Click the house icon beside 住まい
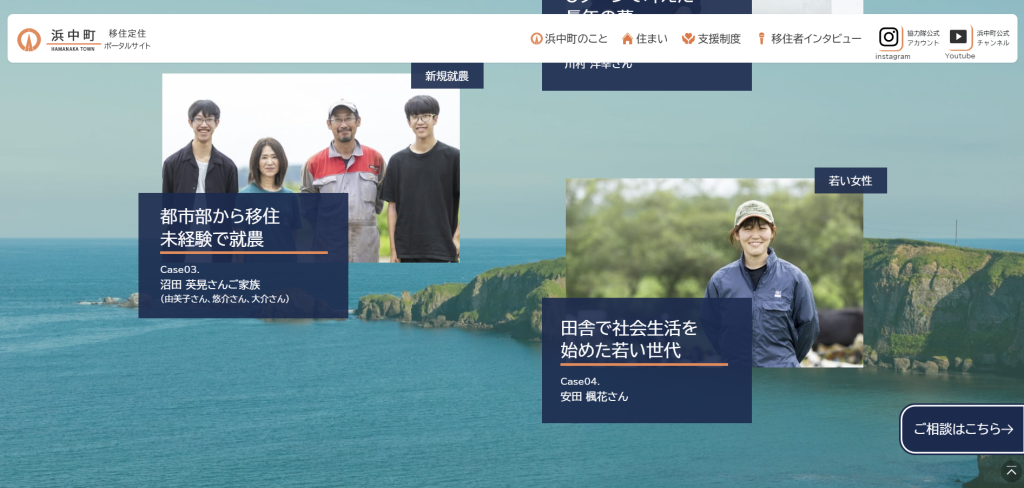The width and height of the screenshot is (1024, 488). (628, 39)
